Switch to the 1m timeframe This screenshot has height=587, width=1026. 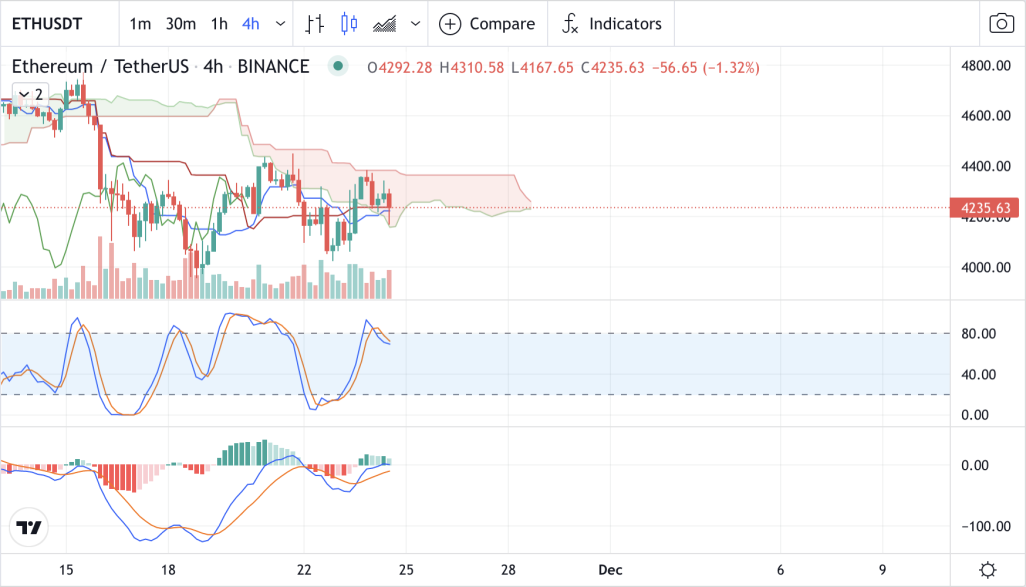click(140, 24)
